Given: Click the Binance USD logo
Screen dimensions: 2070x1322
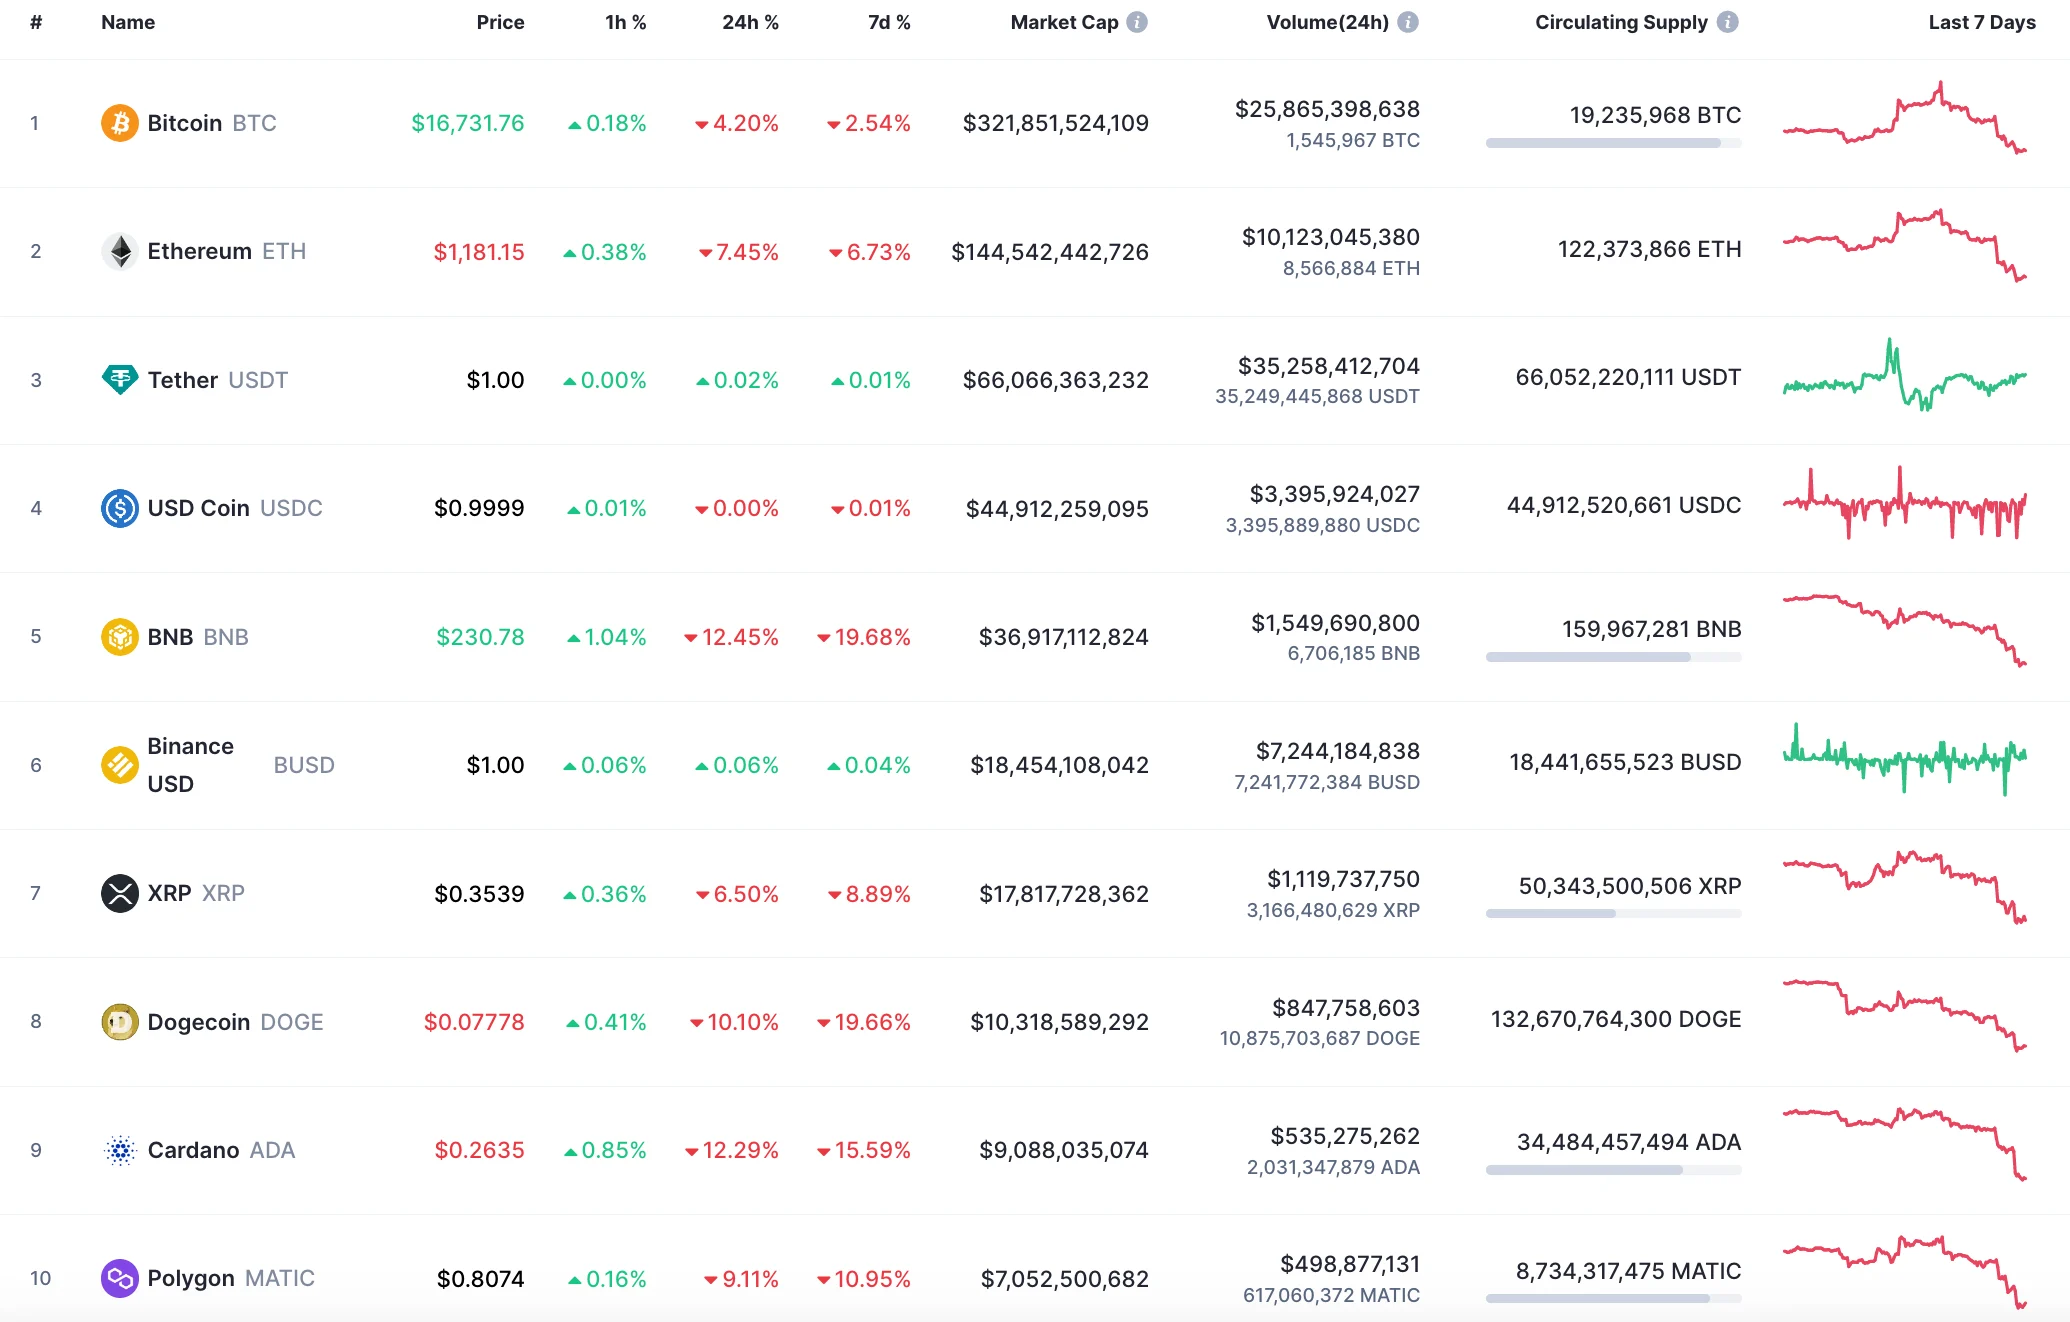Looking at the screenshot, I should 119,765.
